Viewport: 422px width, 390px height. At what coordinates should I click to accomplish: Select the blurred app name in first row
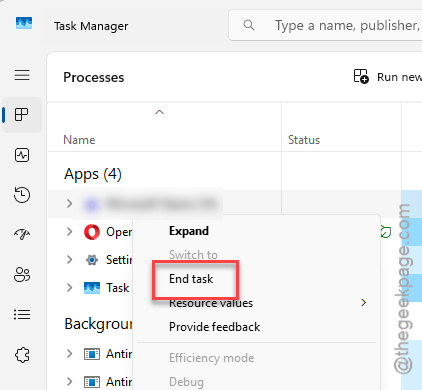161,203
